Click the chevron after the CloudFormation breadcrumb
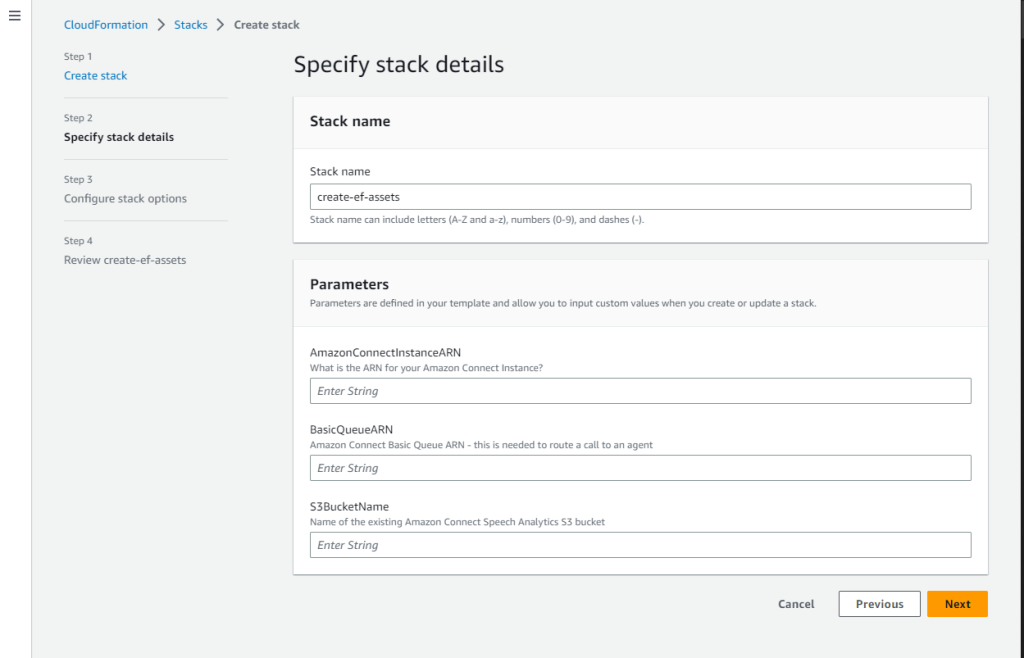The width and height of the screenshot is (1024, 658). click(x=161, y=25)
